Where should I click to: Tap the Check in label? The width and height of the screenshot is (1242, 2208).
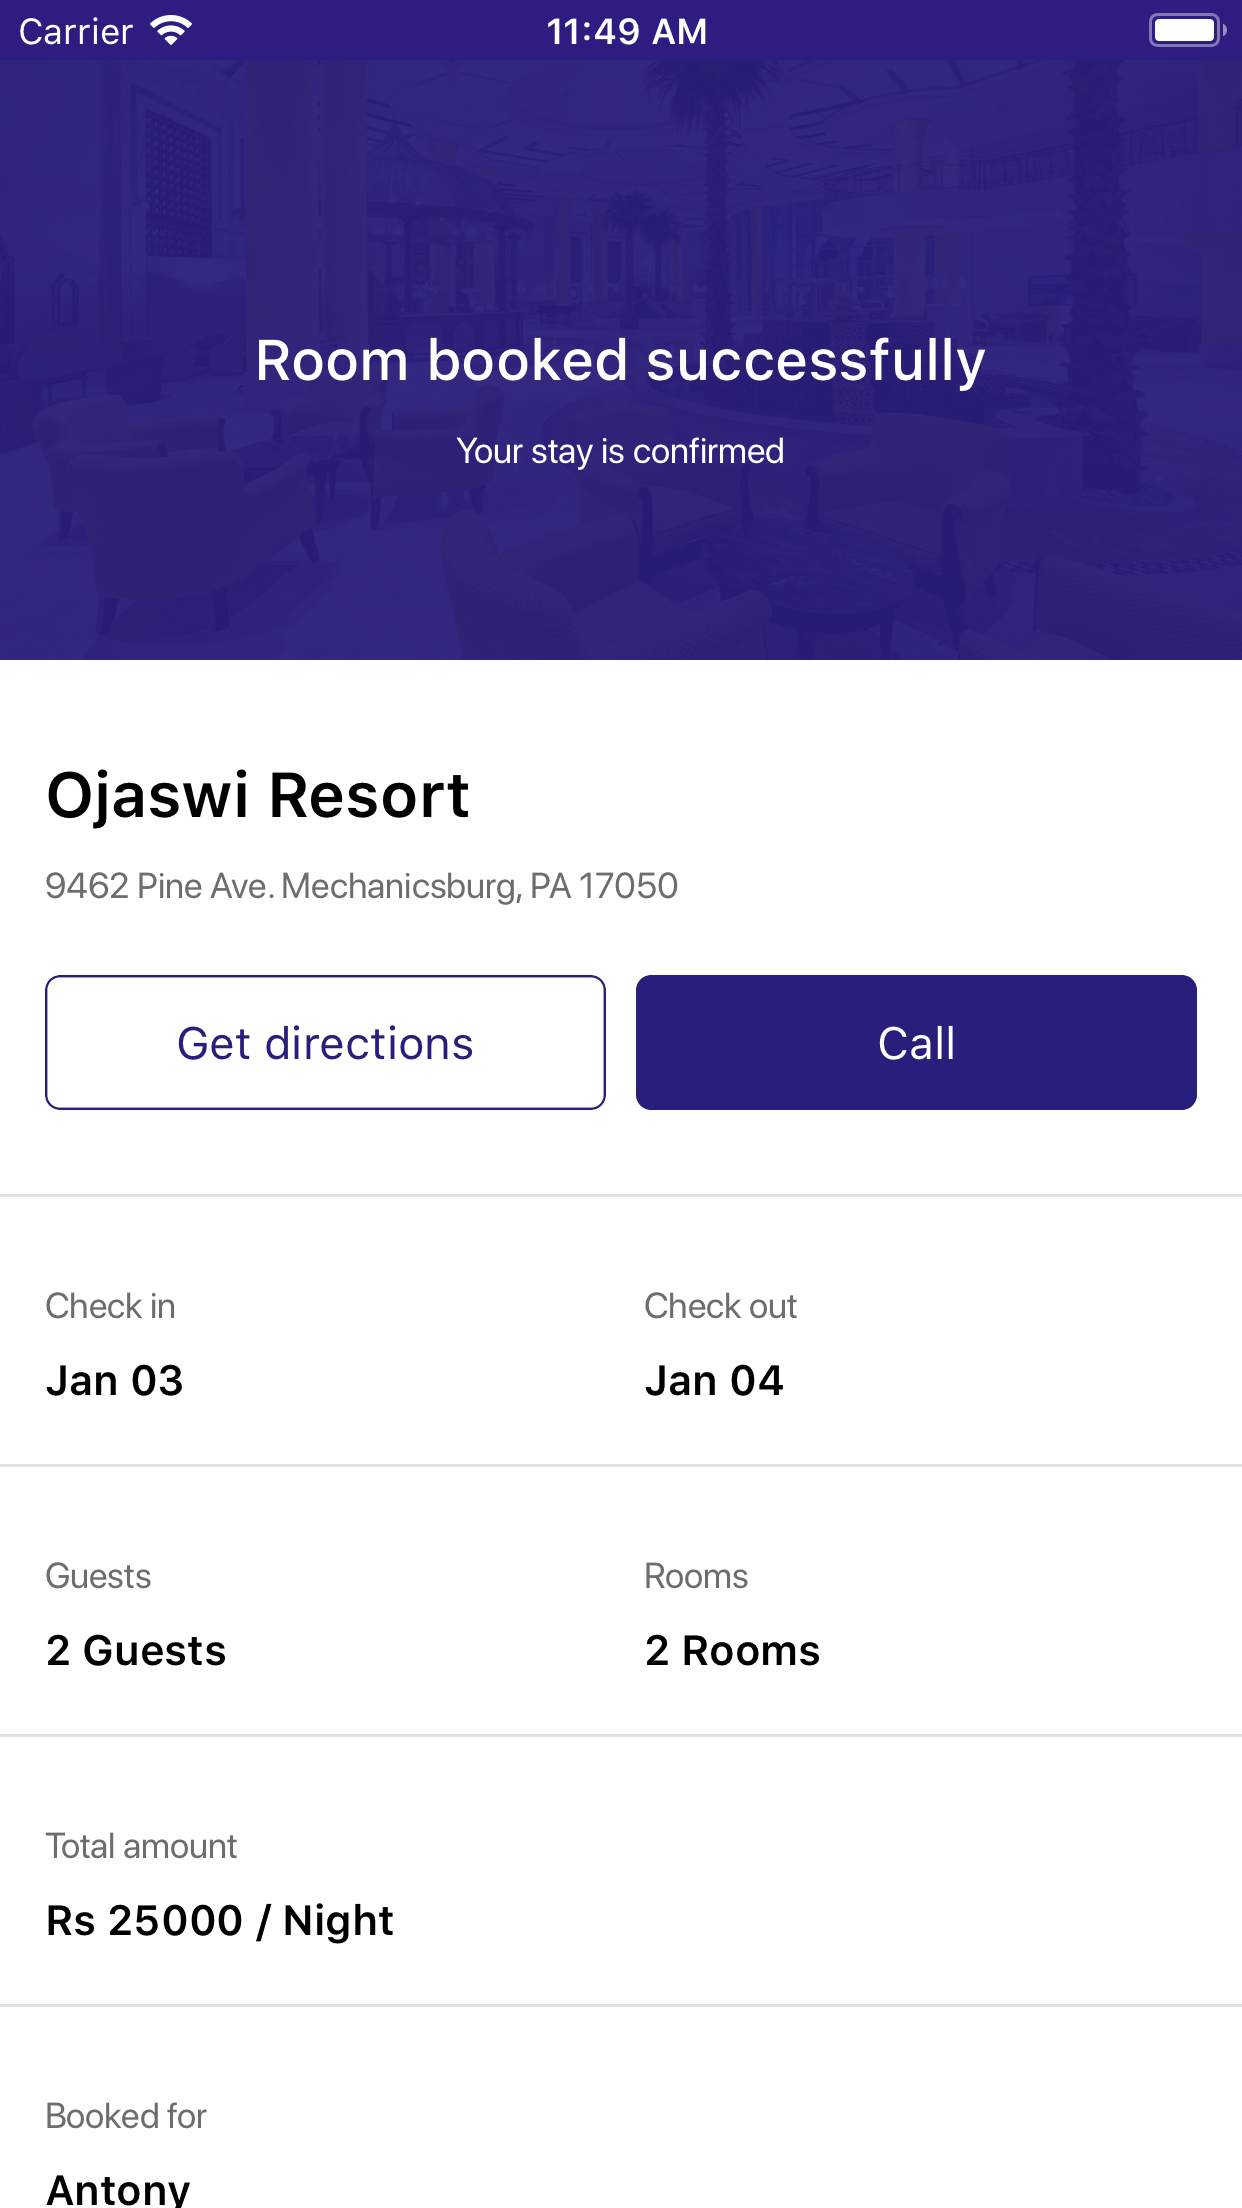110,1306
